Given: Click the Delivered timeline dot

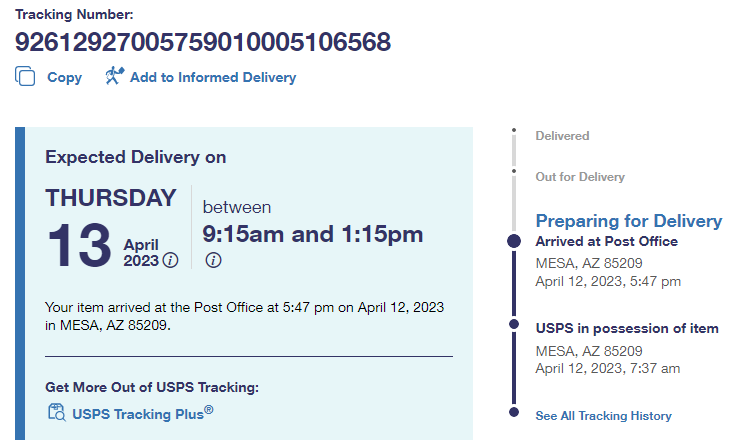Looking at the screenshot, I should [x=514, y=130].
